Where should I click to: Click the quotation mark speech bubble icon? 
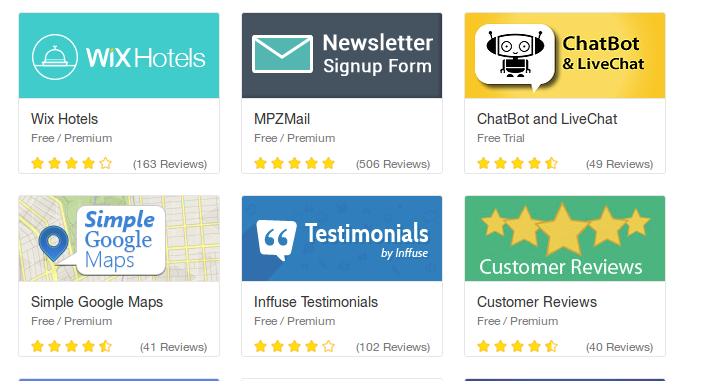(276, 240)
